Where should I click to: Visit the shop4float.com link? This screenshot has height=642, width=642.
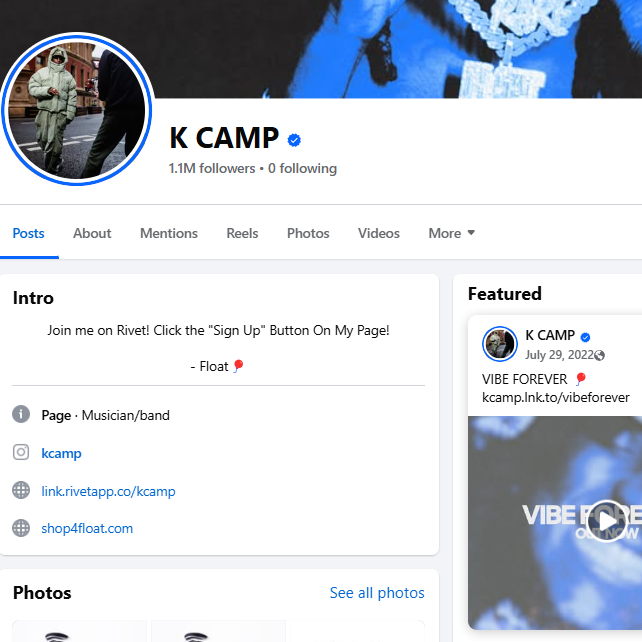[87, 528]
